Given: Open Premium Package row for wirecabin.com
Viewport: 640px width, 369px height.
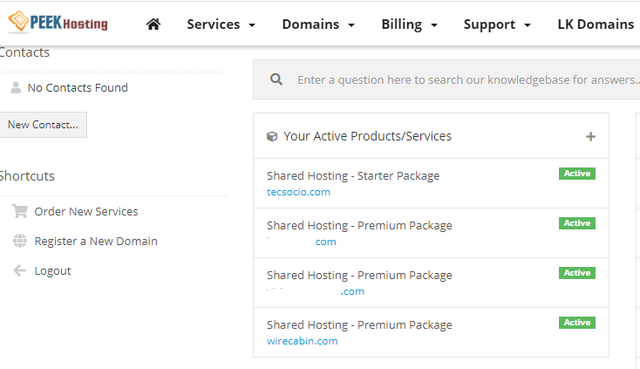Looking at the screenshot, I should (x=431, y=332).
